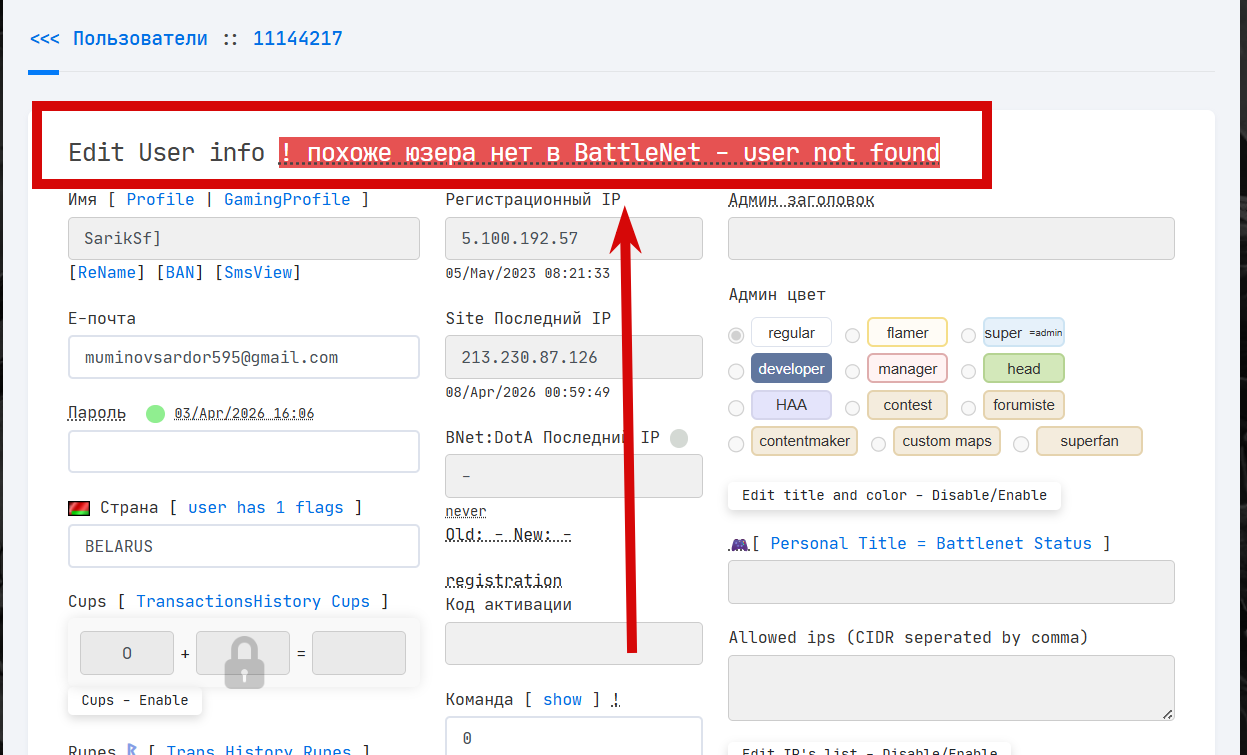This screenshot has width=1247, height=755.
Task: Click the Код активации input field
Action: click(574, 643)
